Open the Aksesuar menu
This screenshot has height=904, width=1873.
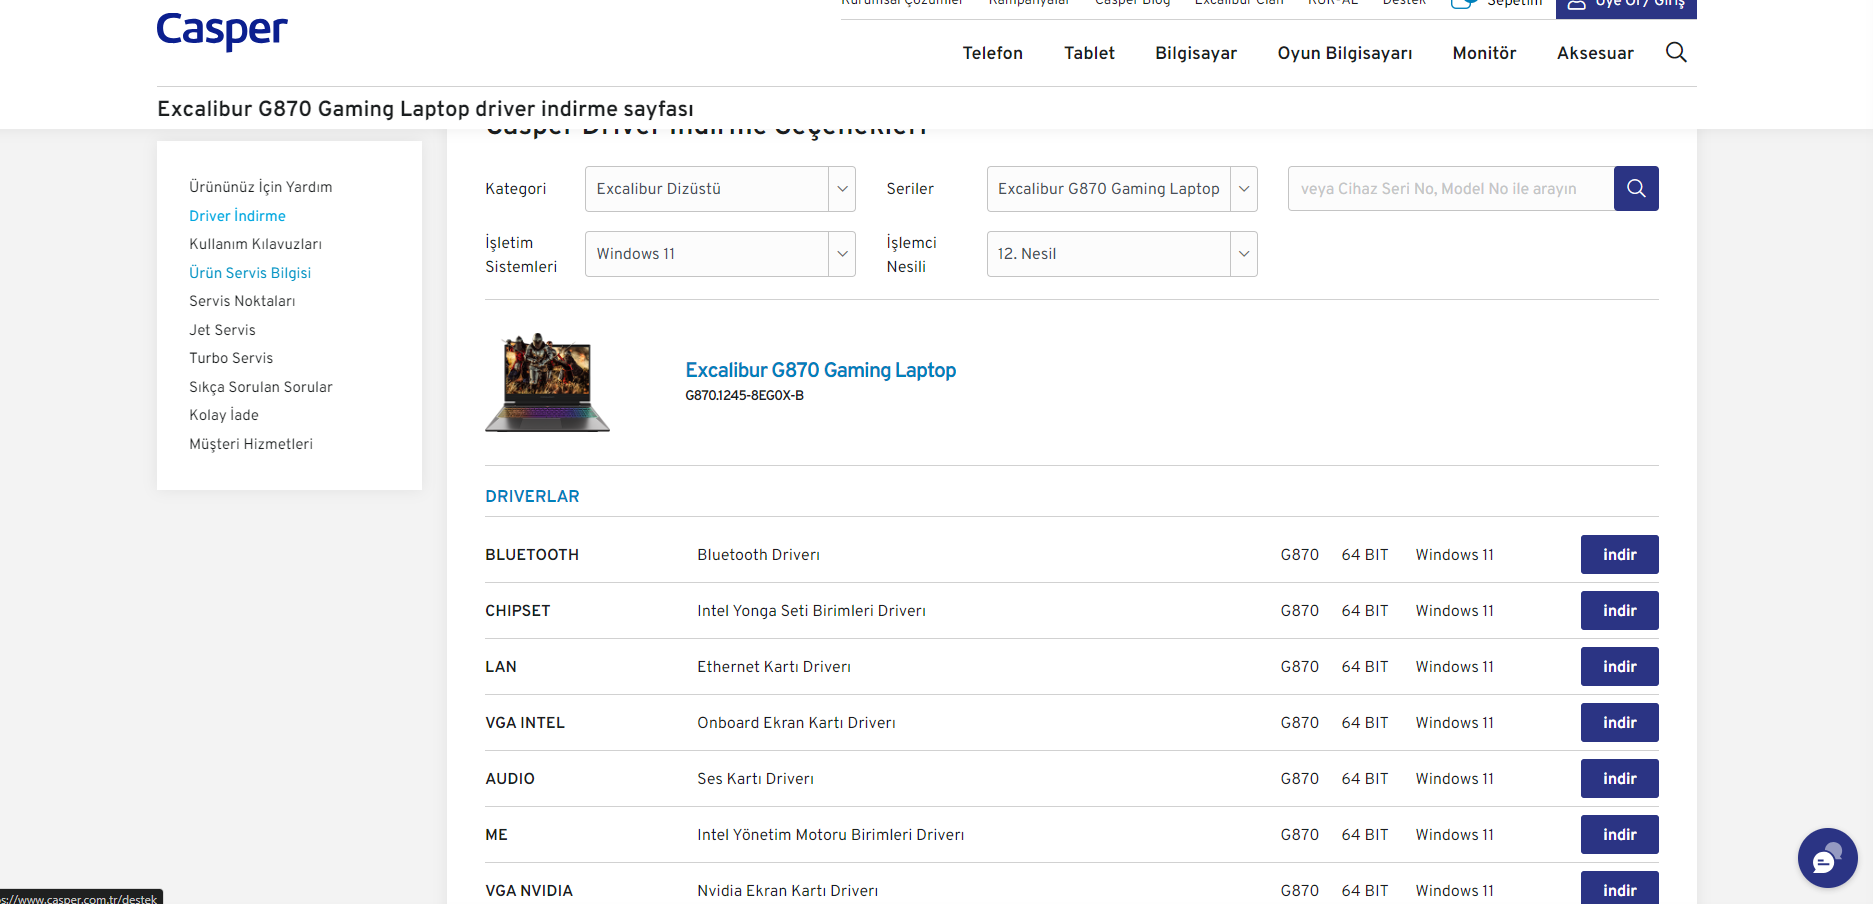1595,53
